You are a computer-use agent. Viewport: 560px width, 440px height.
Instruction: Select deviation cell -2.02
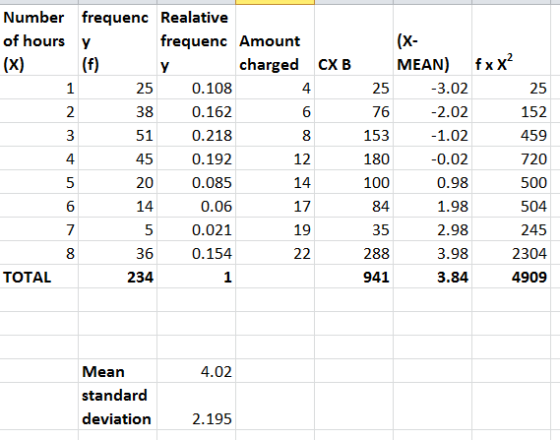(x=432, y=111)
